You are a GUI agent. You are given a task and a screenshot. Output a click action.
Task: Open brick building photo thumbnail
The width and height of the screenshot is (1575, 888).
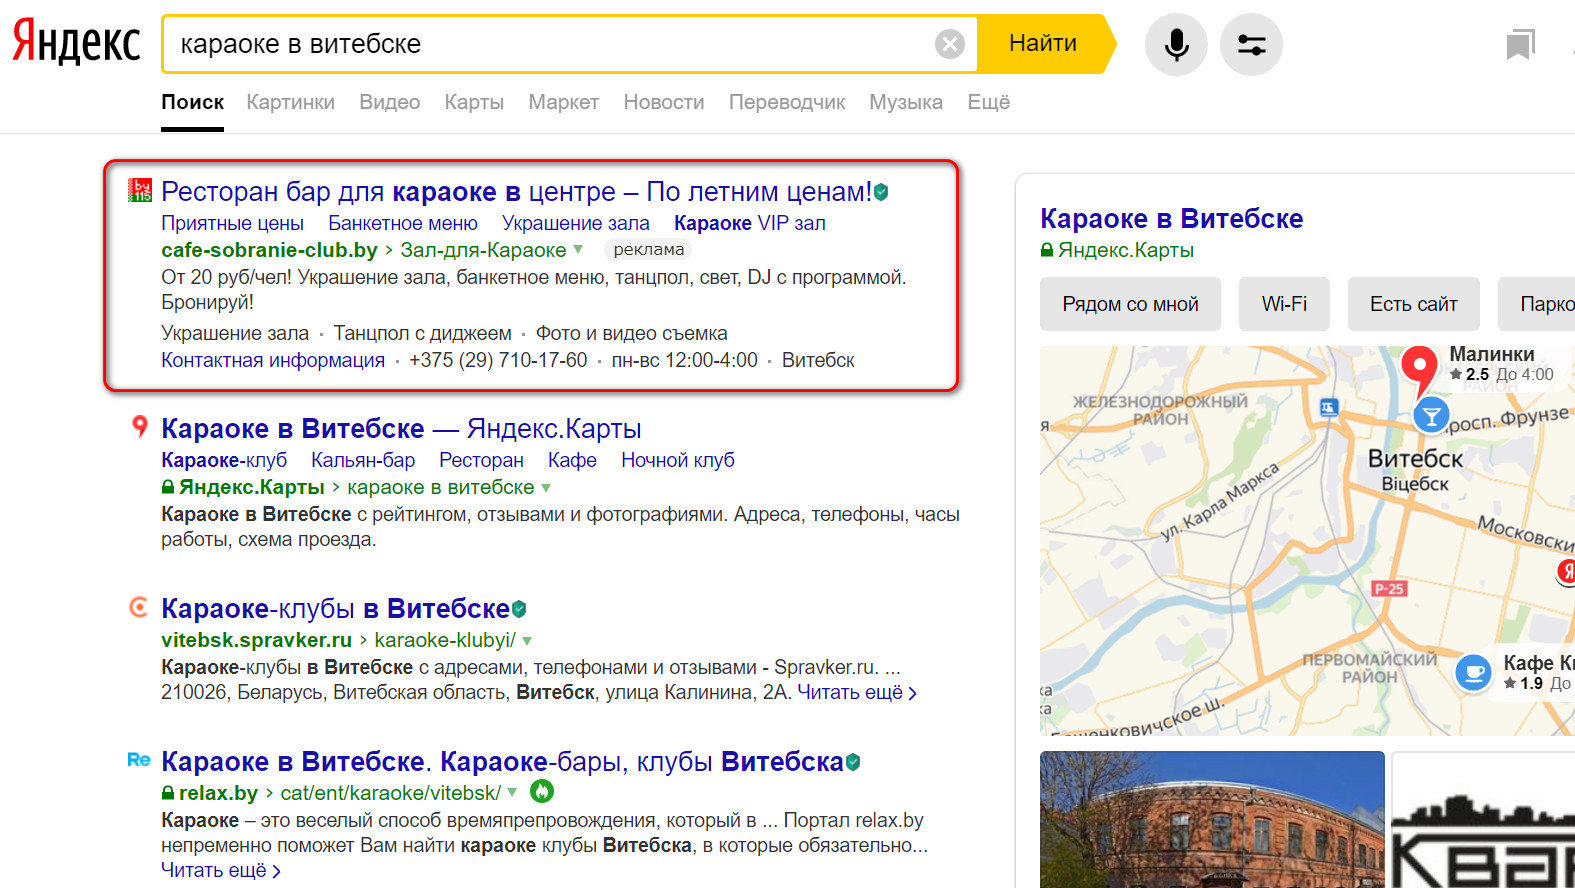pos(1212,819)
